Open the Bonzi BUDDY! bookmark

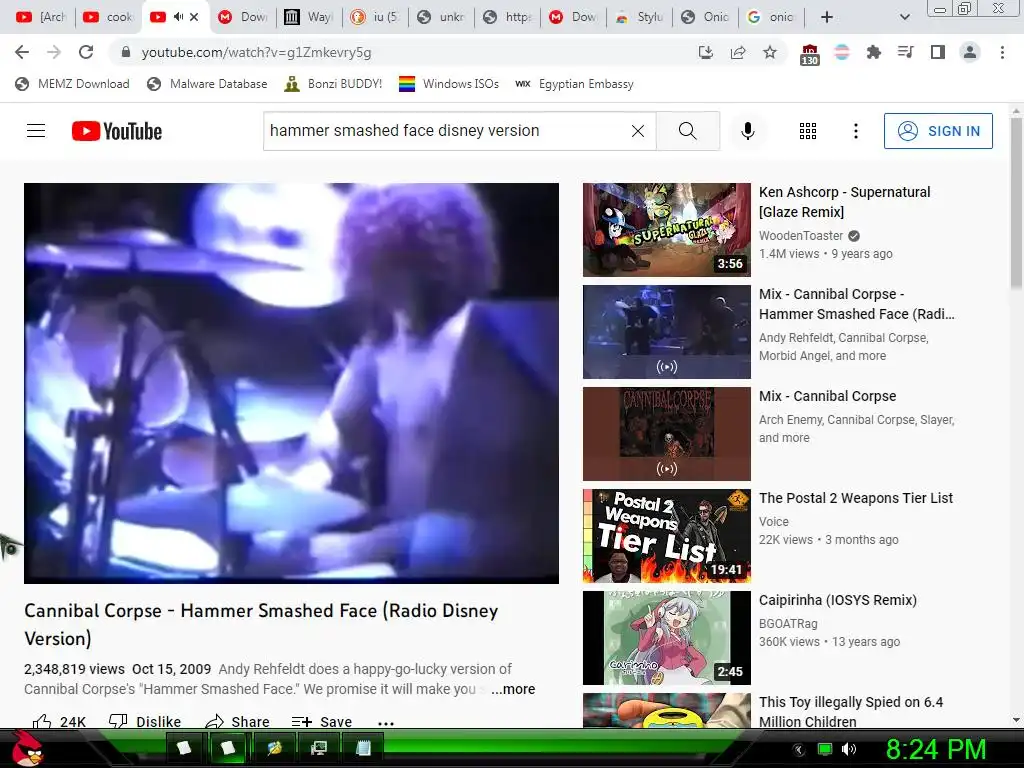pos(334,84)
